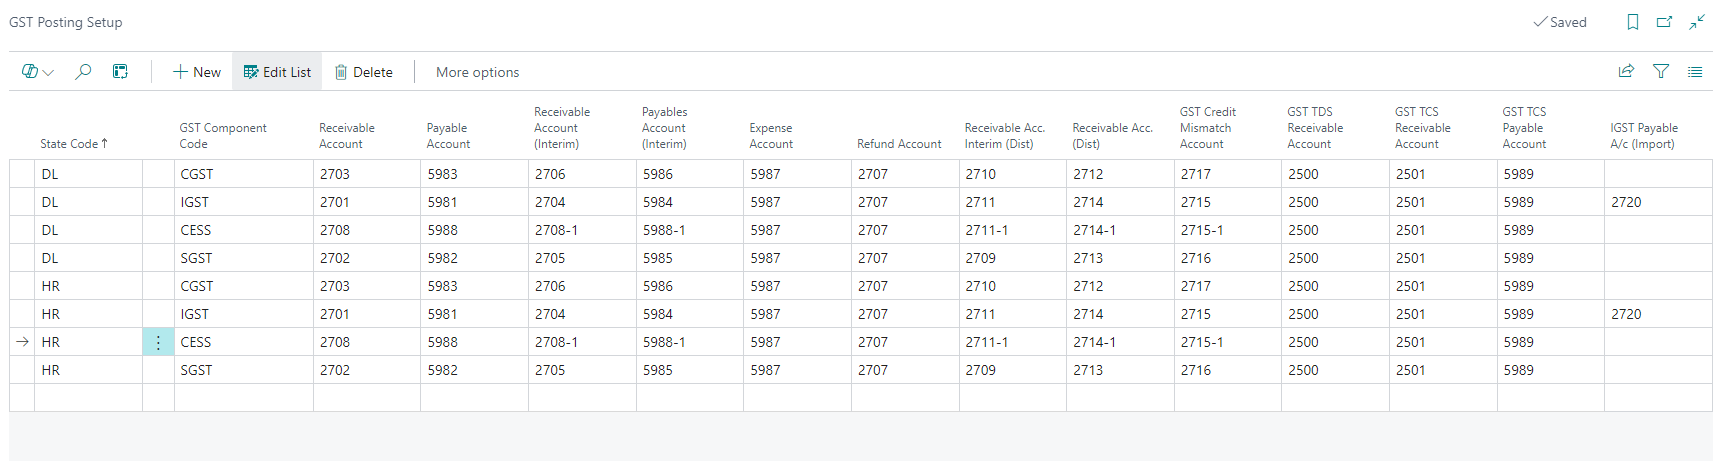The height and width of the screenshot is (461, 1732).
Task: Toggle Edit List mode
Action: (277, 72)
